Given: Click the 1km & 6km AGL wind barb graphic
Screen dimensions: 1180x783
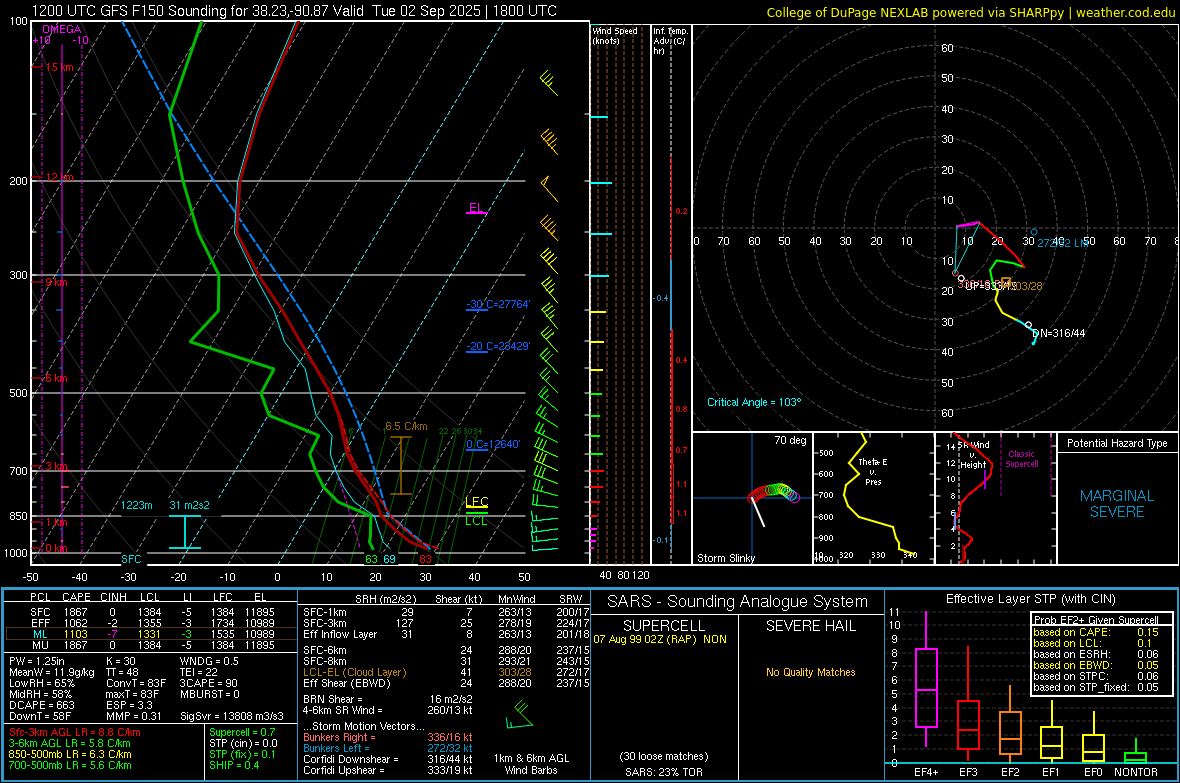Looking at the screenshot, I should tap(519, 714).
